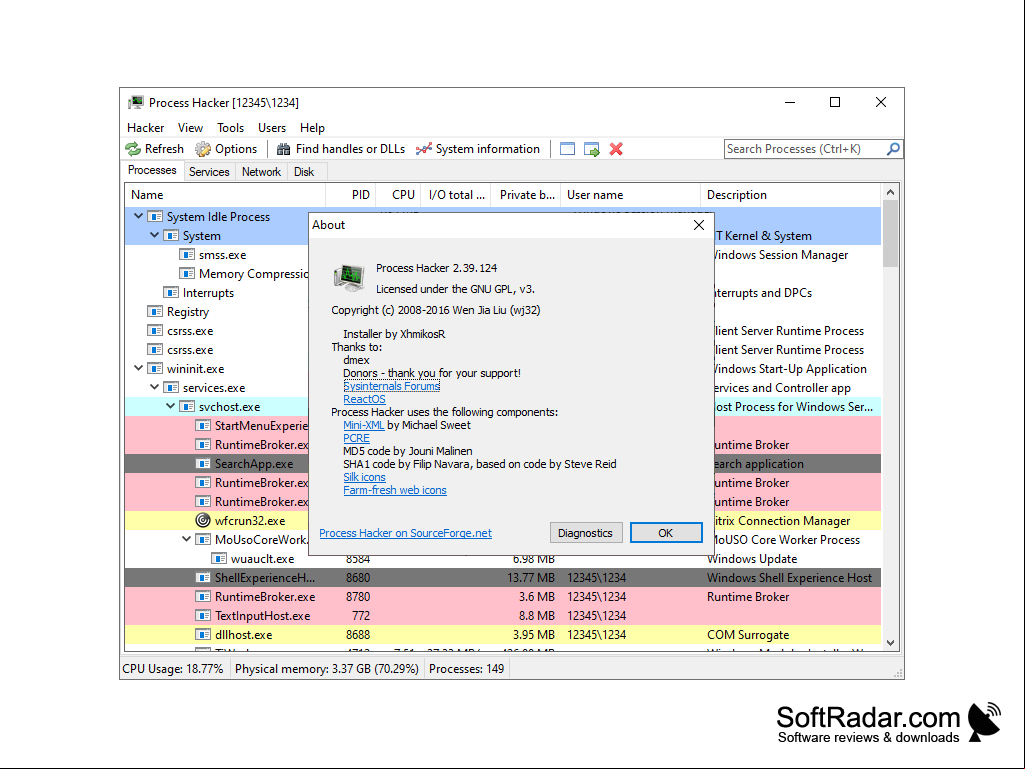Switch to the Services tab
This screenshot has height=769, width=1025.
pos(209,172)
